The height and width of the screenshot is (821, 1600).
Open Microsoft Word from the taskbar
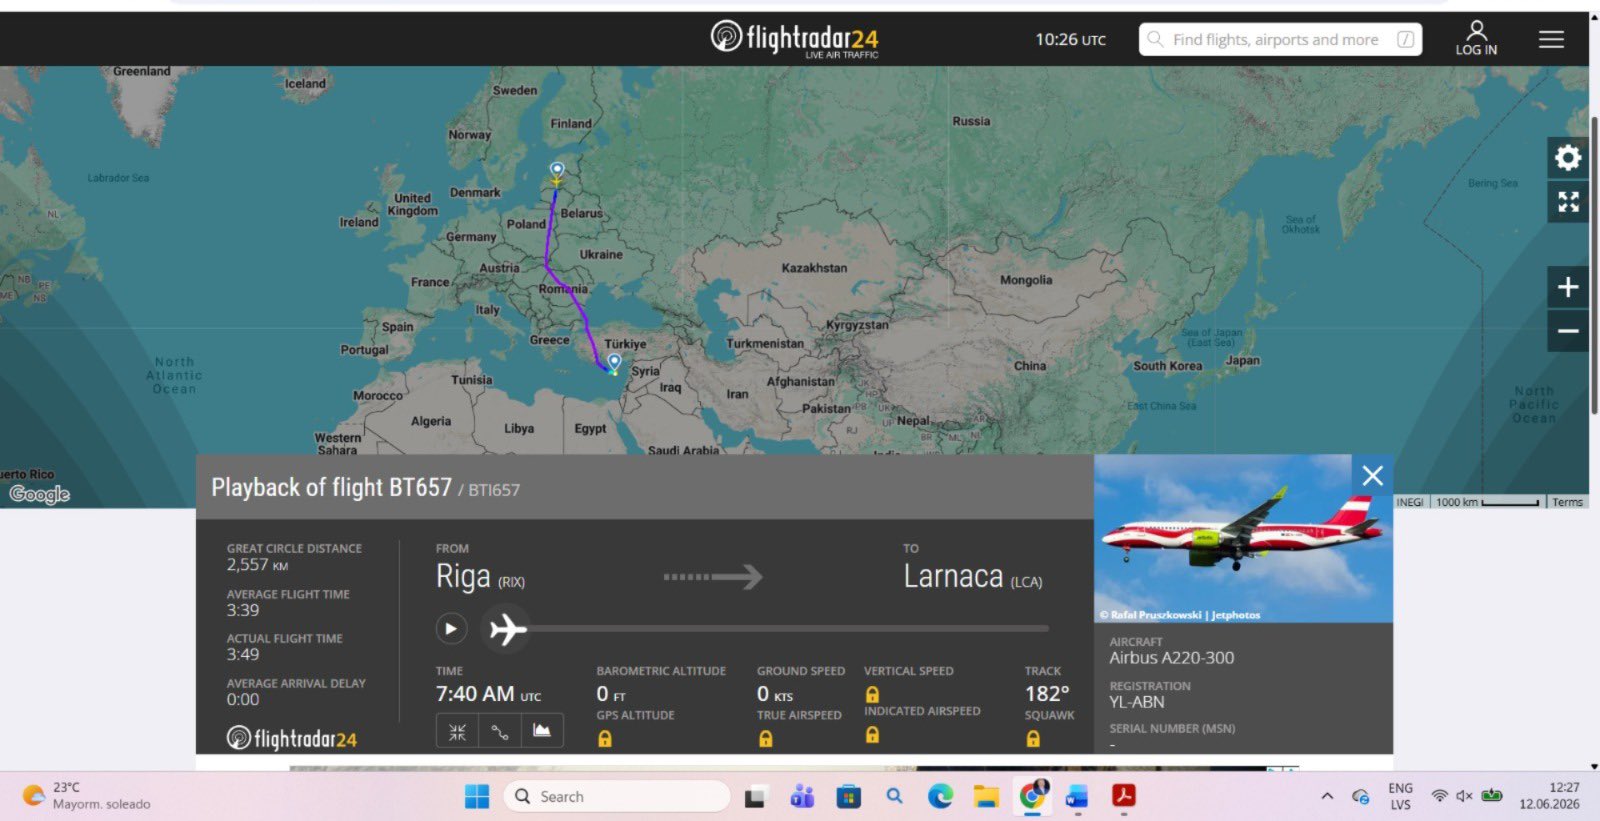[1077, 796]
